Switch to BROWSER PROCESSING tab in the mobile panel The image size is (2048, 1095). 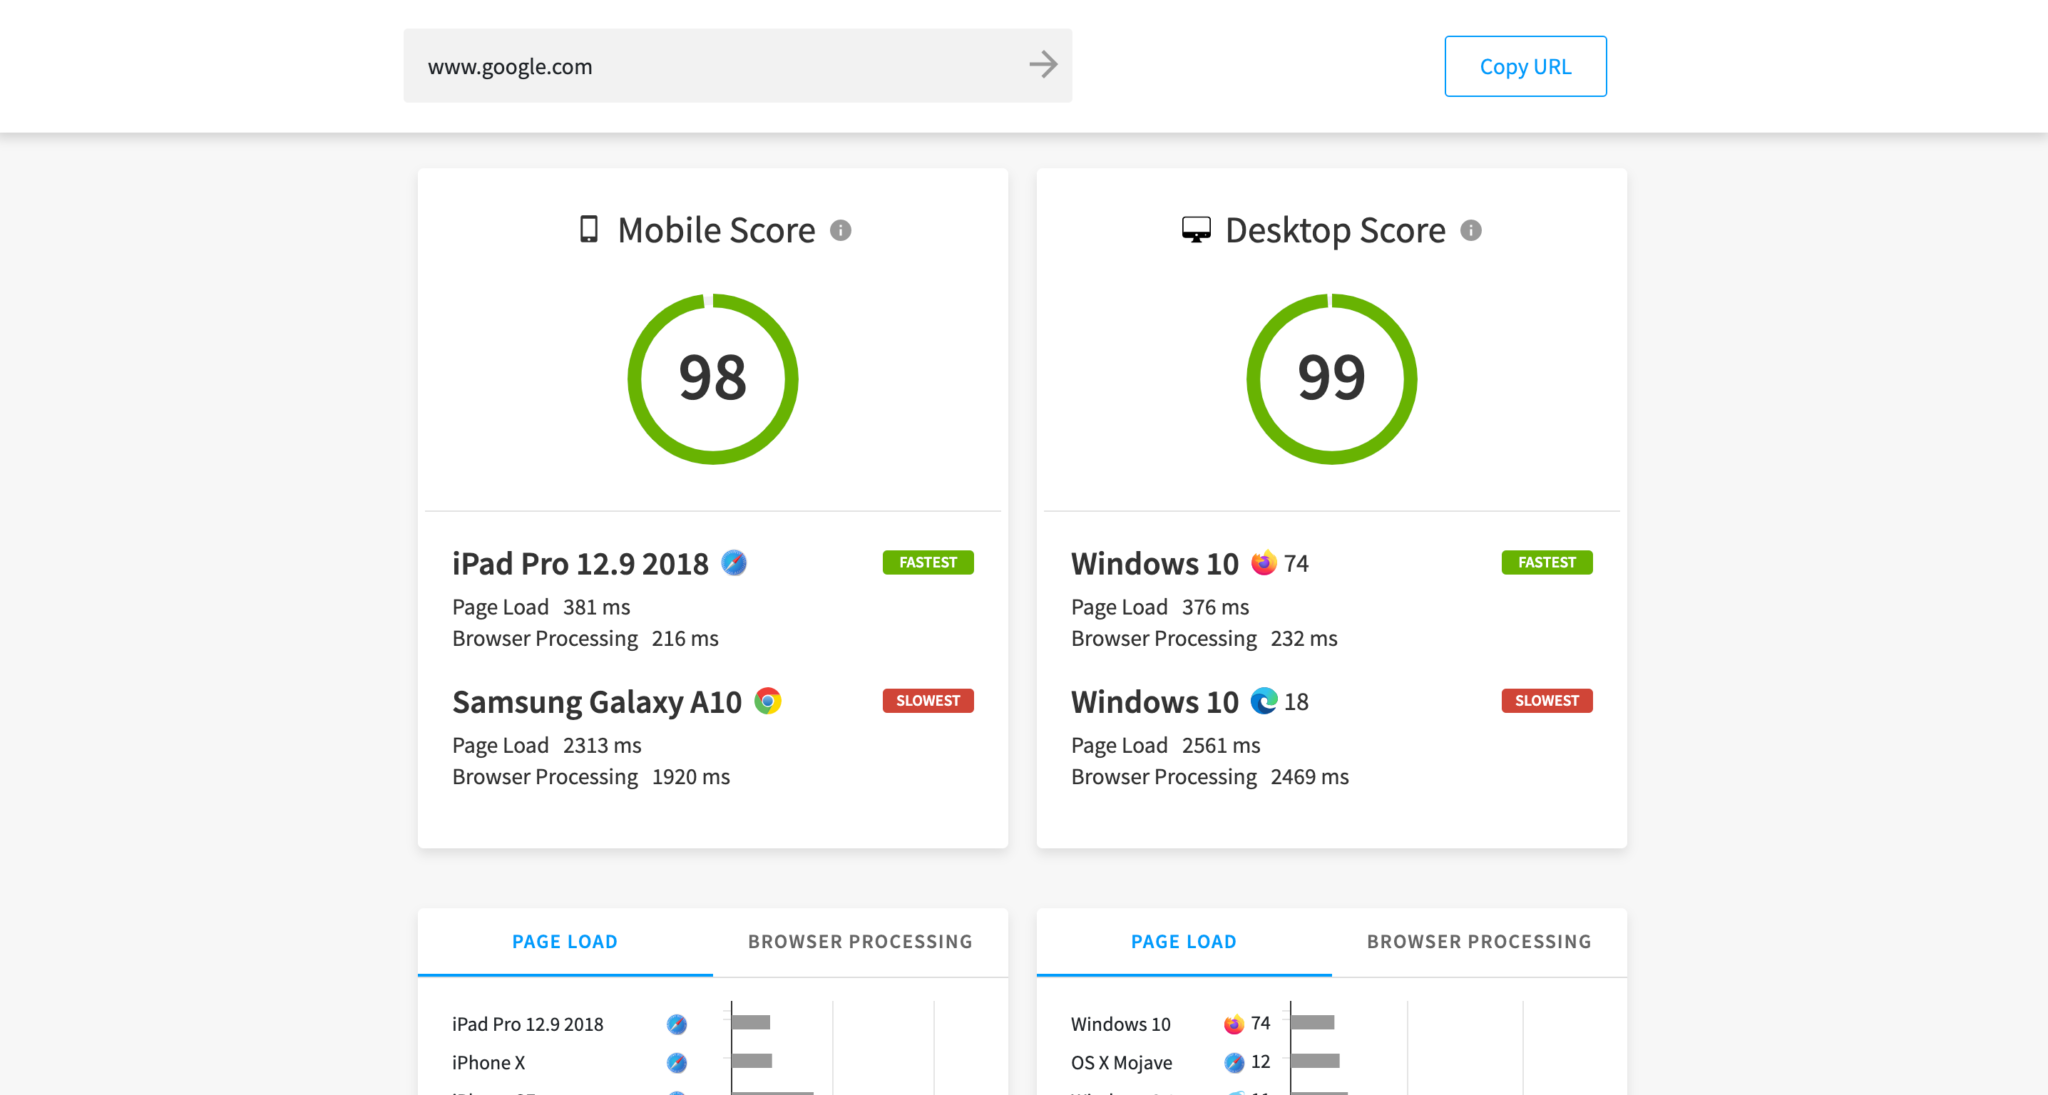tap(860, 941)
